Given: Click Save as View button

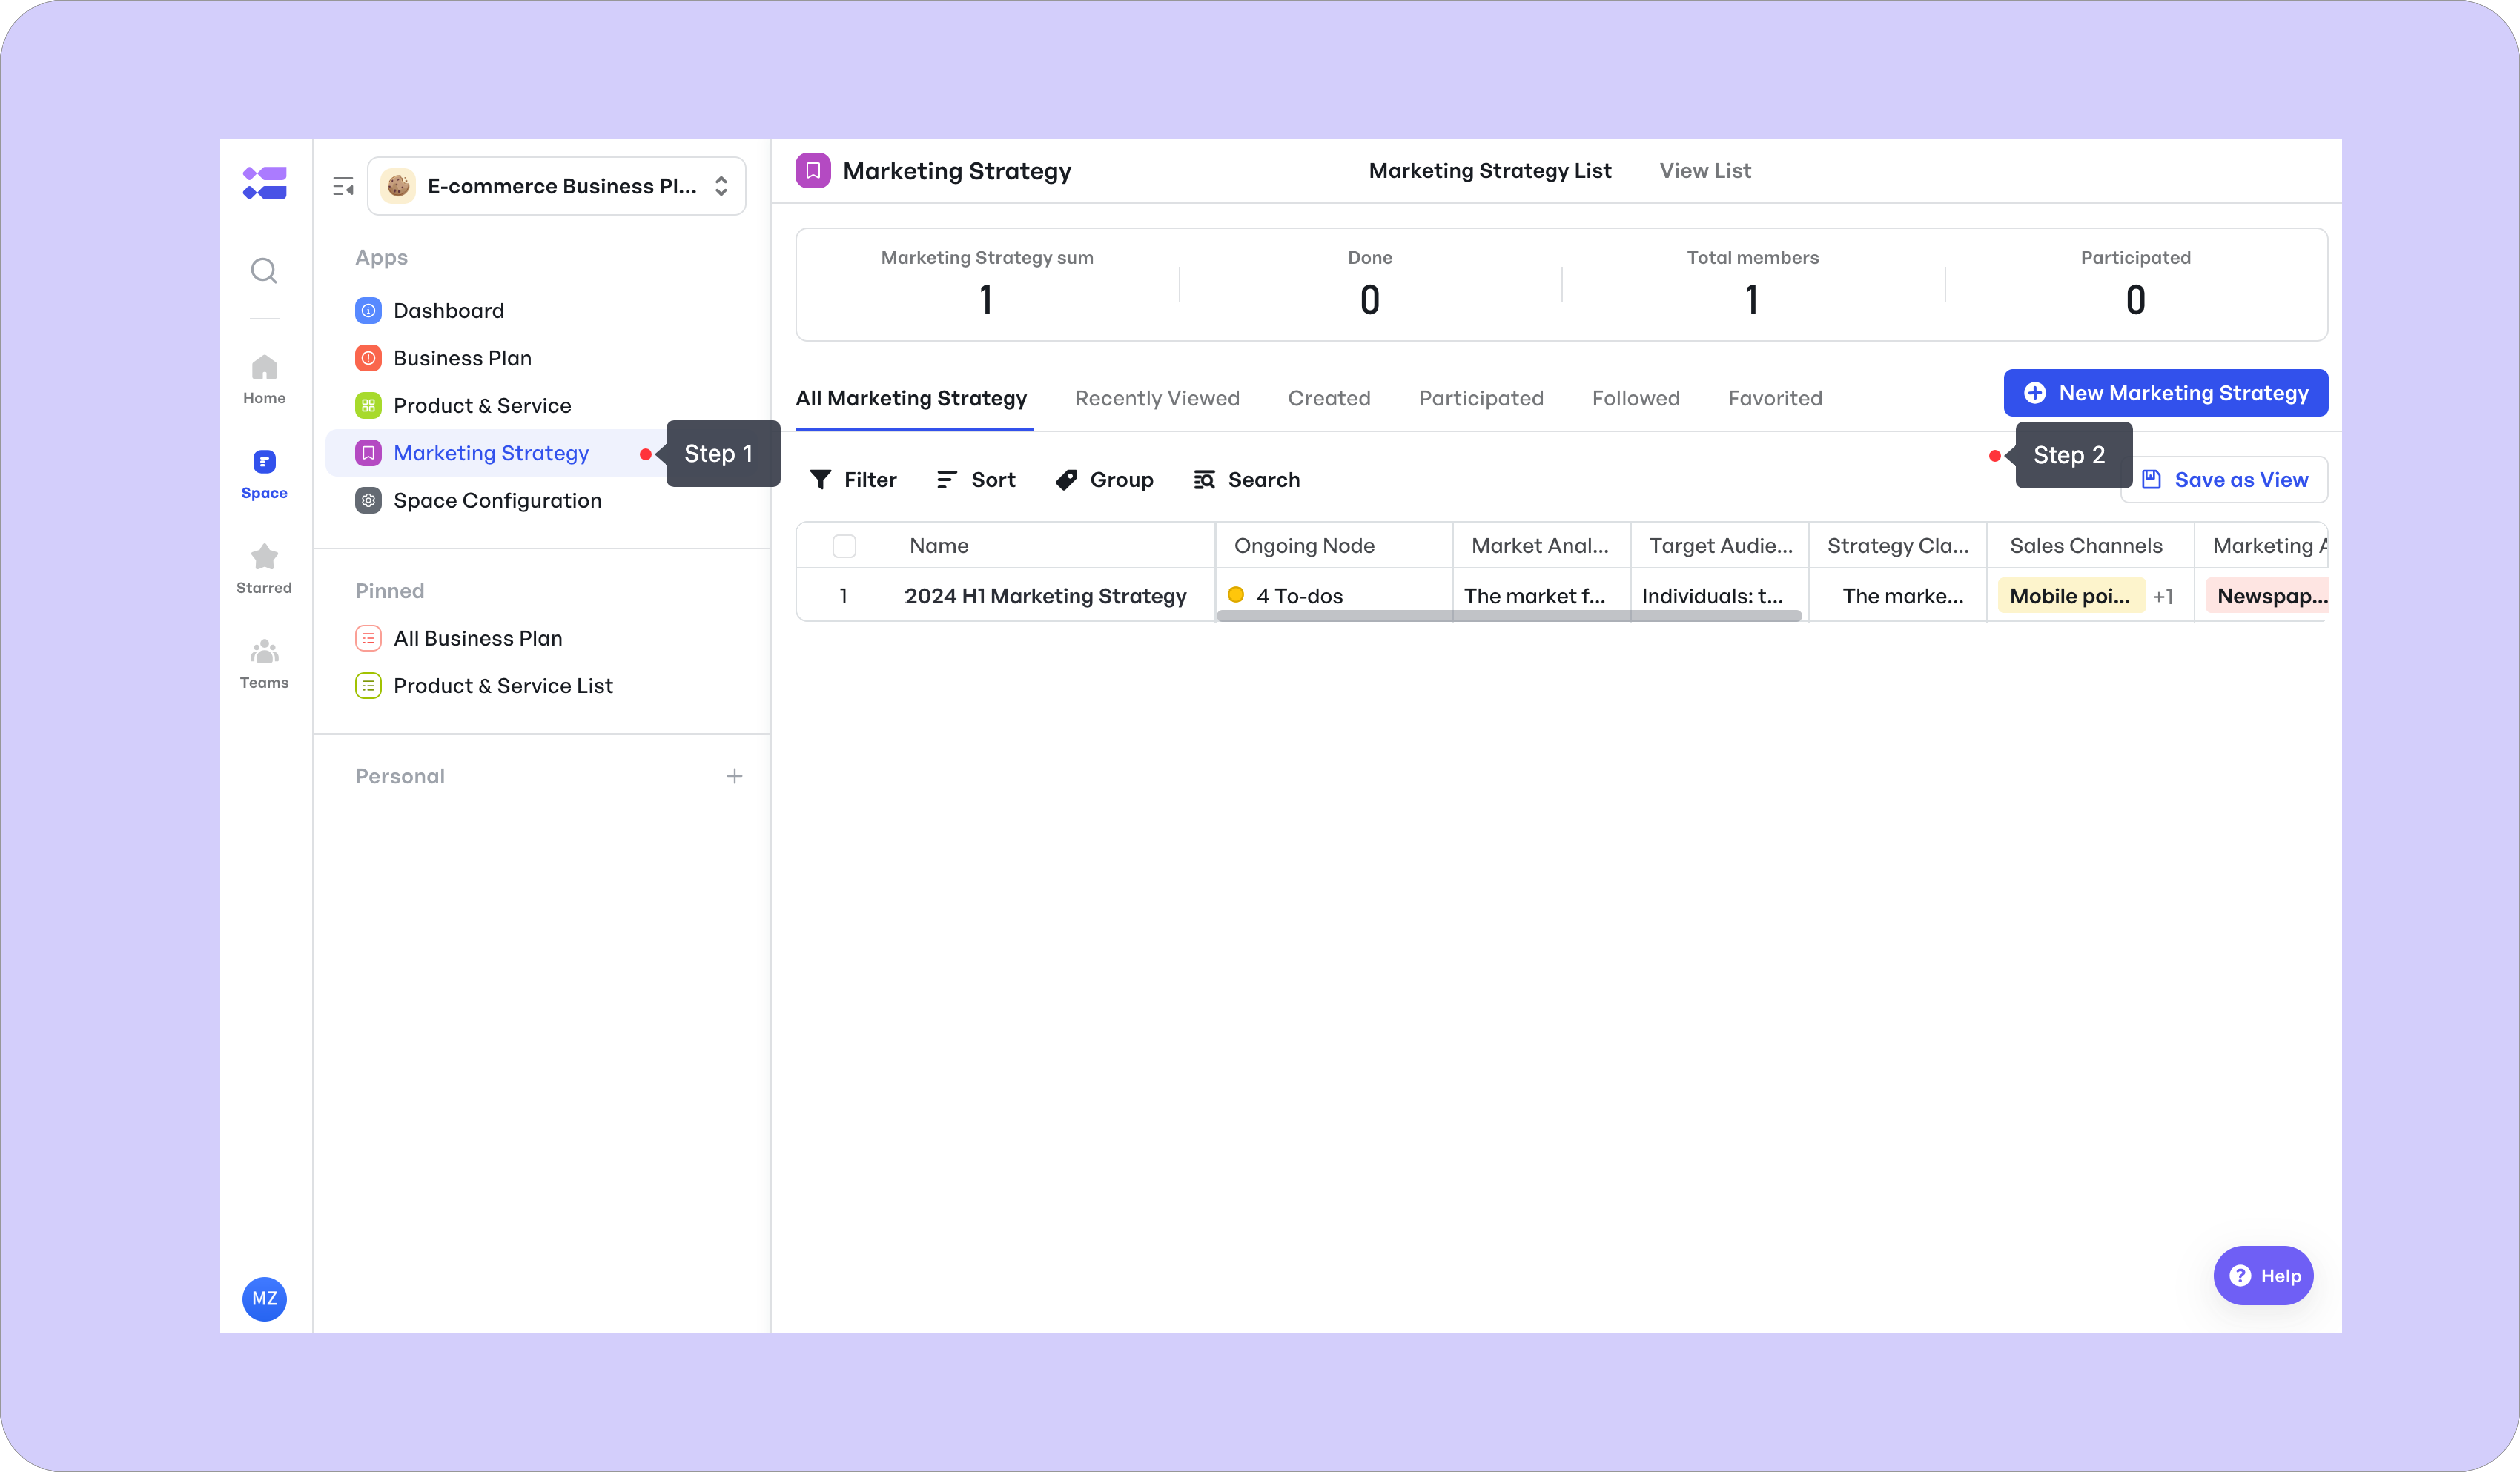Looking at the screenshot, I should coord(2224,480).
